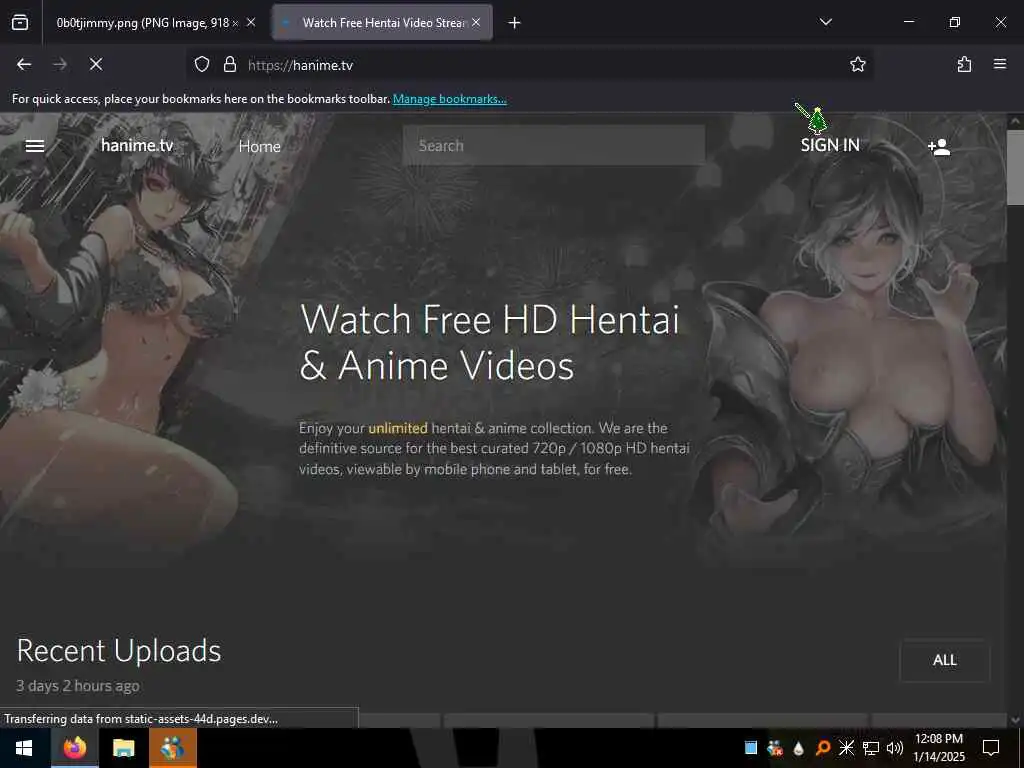Open the volume speaker tray icon
Screen dimensions: 1024x768
point(895,748)
